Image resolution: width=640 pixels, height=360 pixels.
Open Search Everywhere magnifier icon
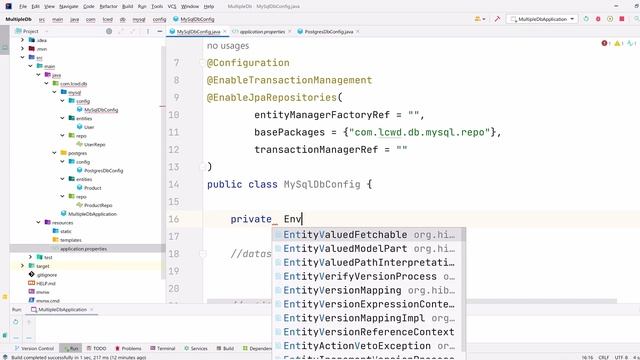(x=636, y=19)
